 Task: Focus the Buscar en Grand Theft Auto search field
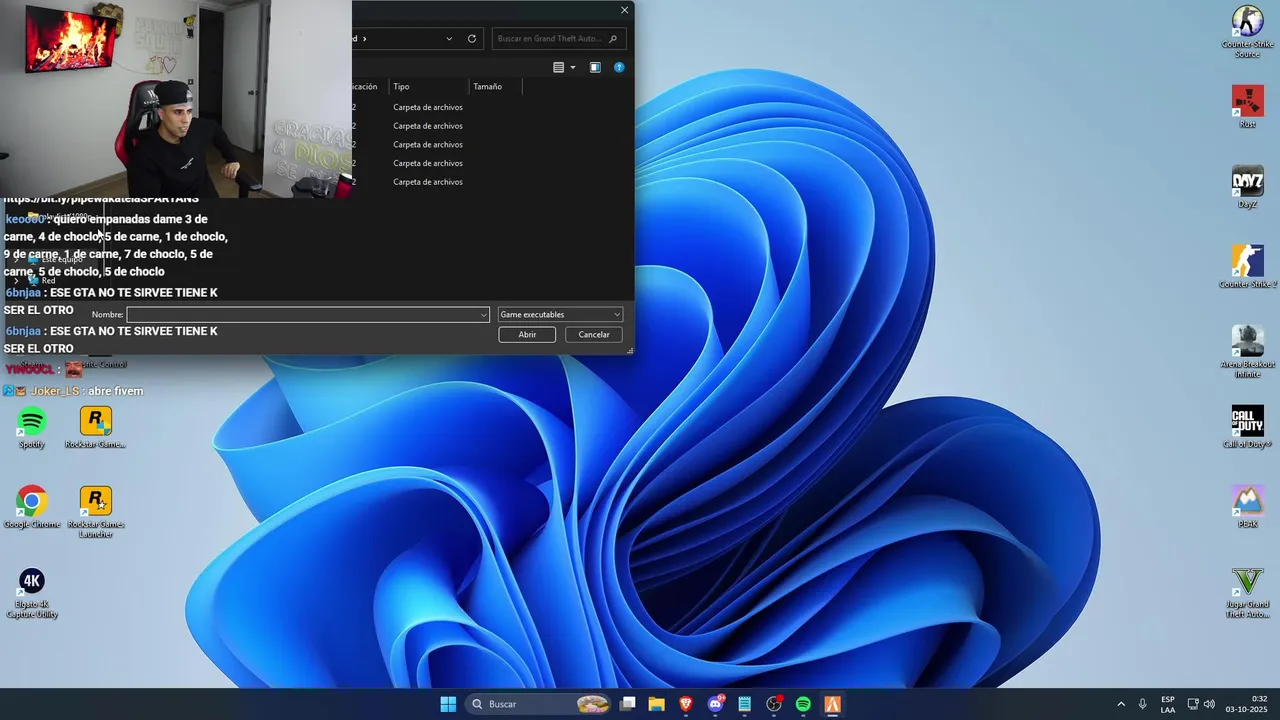pos(558,39)
